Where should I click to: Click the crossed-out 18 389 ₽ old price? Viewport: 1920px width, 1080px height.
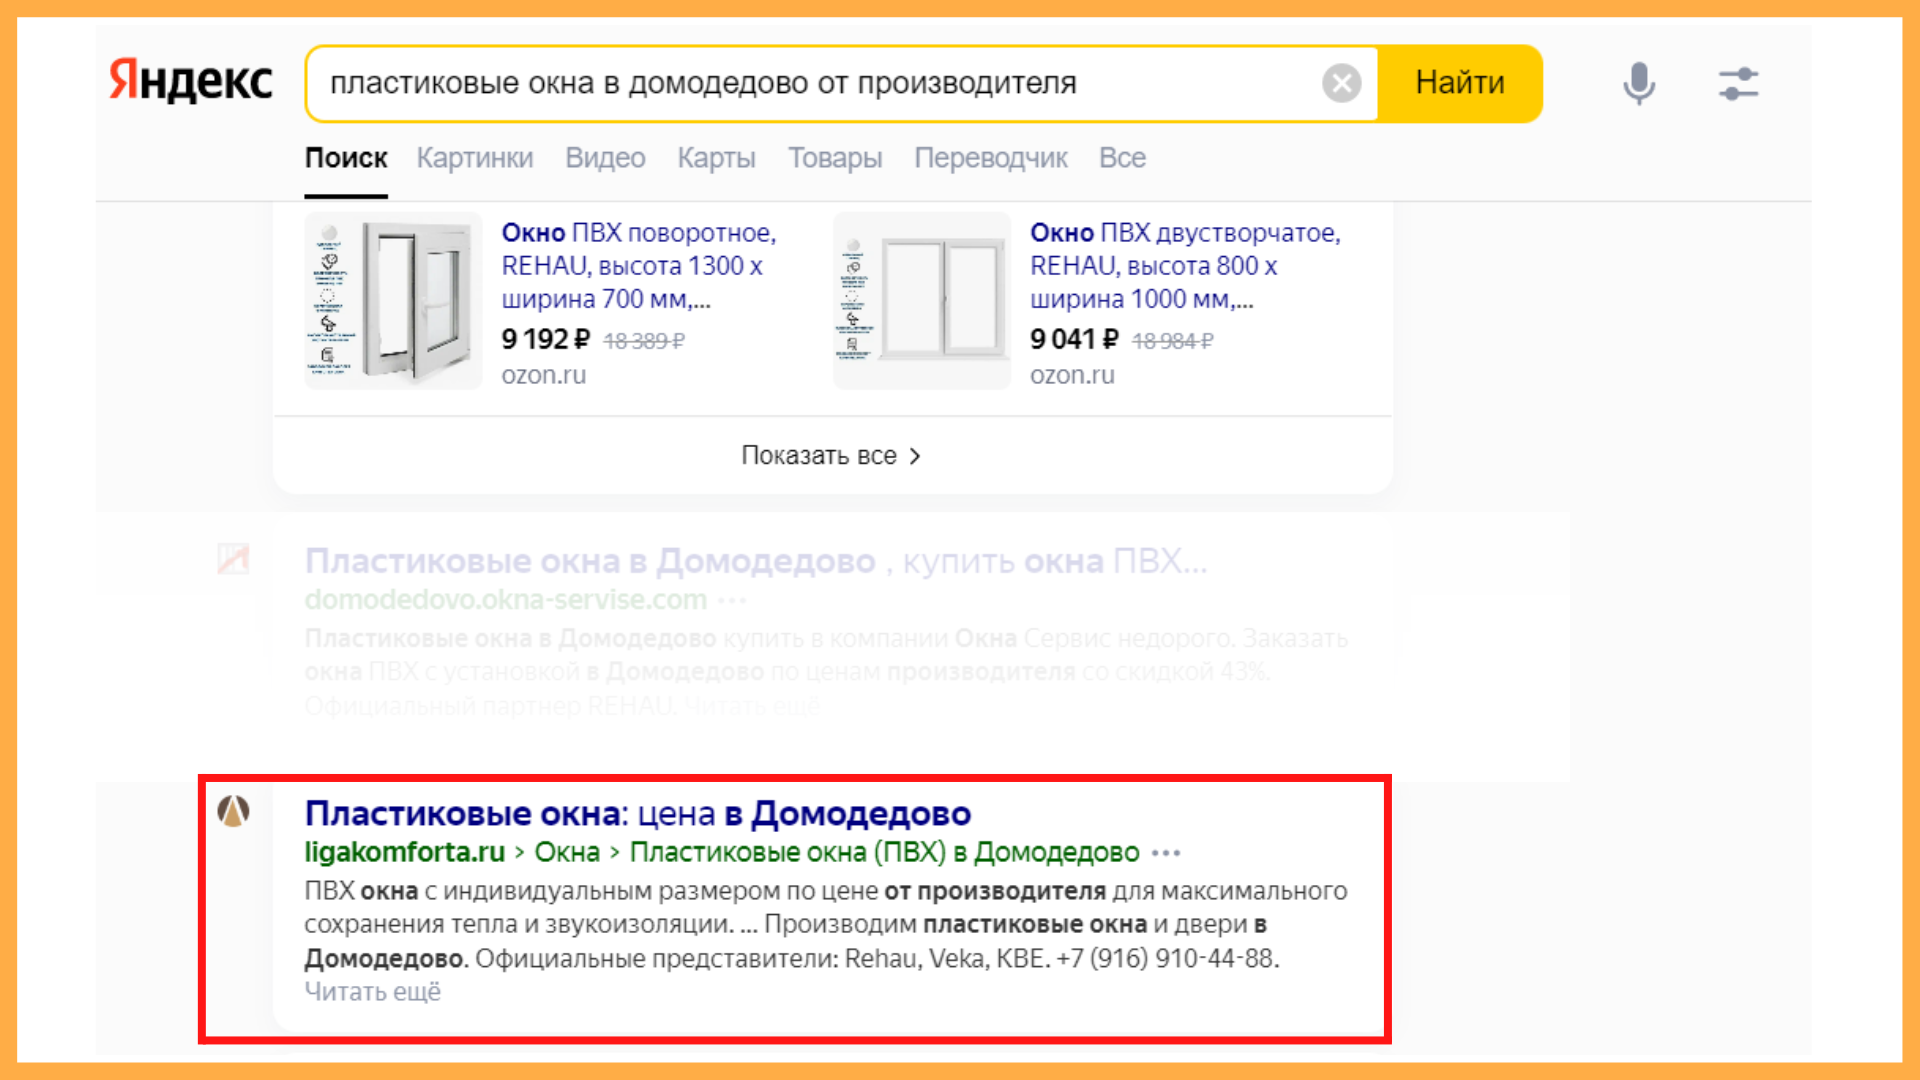tap(644, 341)
